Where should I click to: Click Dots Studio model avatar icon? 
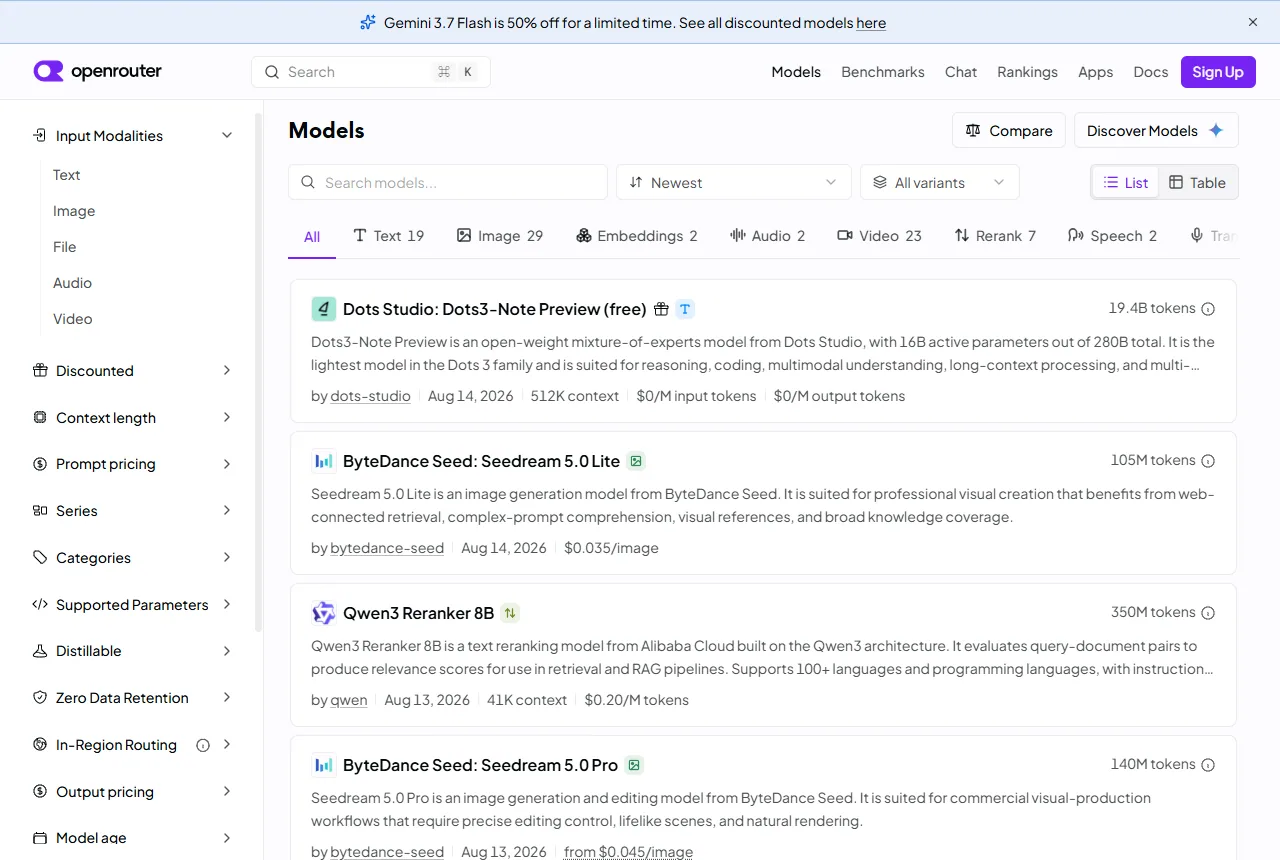click(x=323, y=309)
